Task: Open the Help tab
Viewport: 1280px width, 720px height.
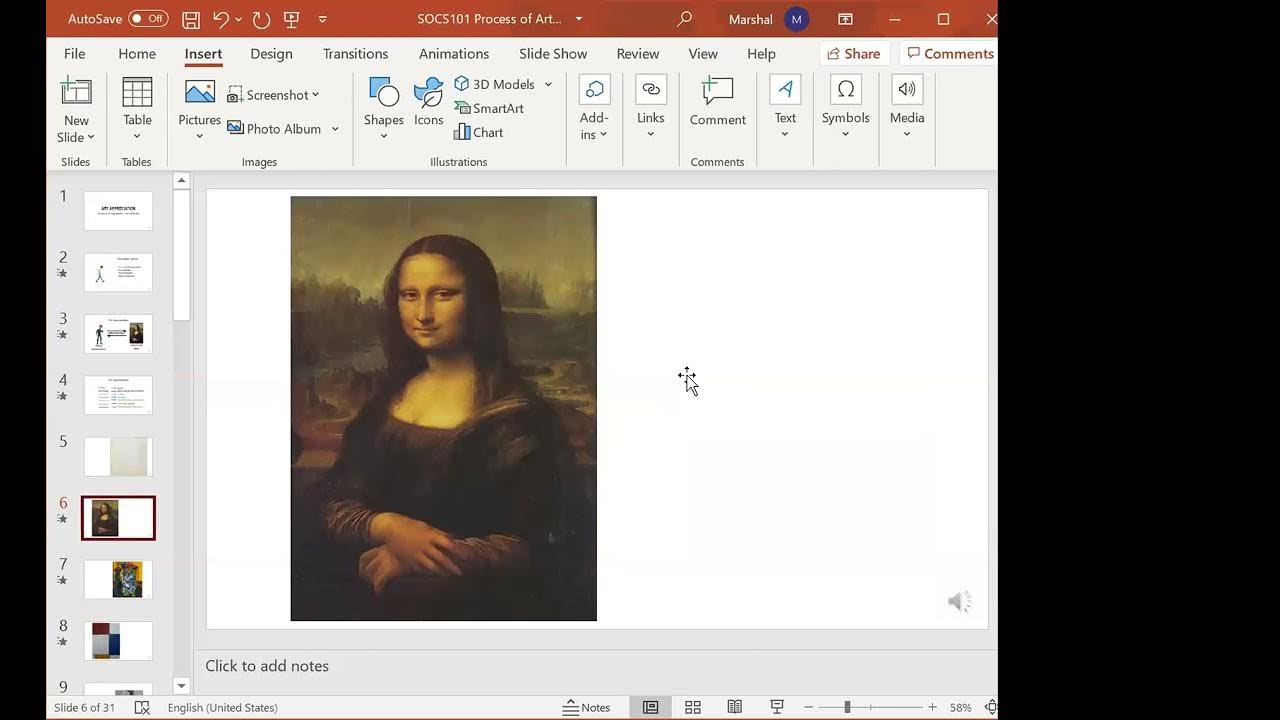Action: 761,54
